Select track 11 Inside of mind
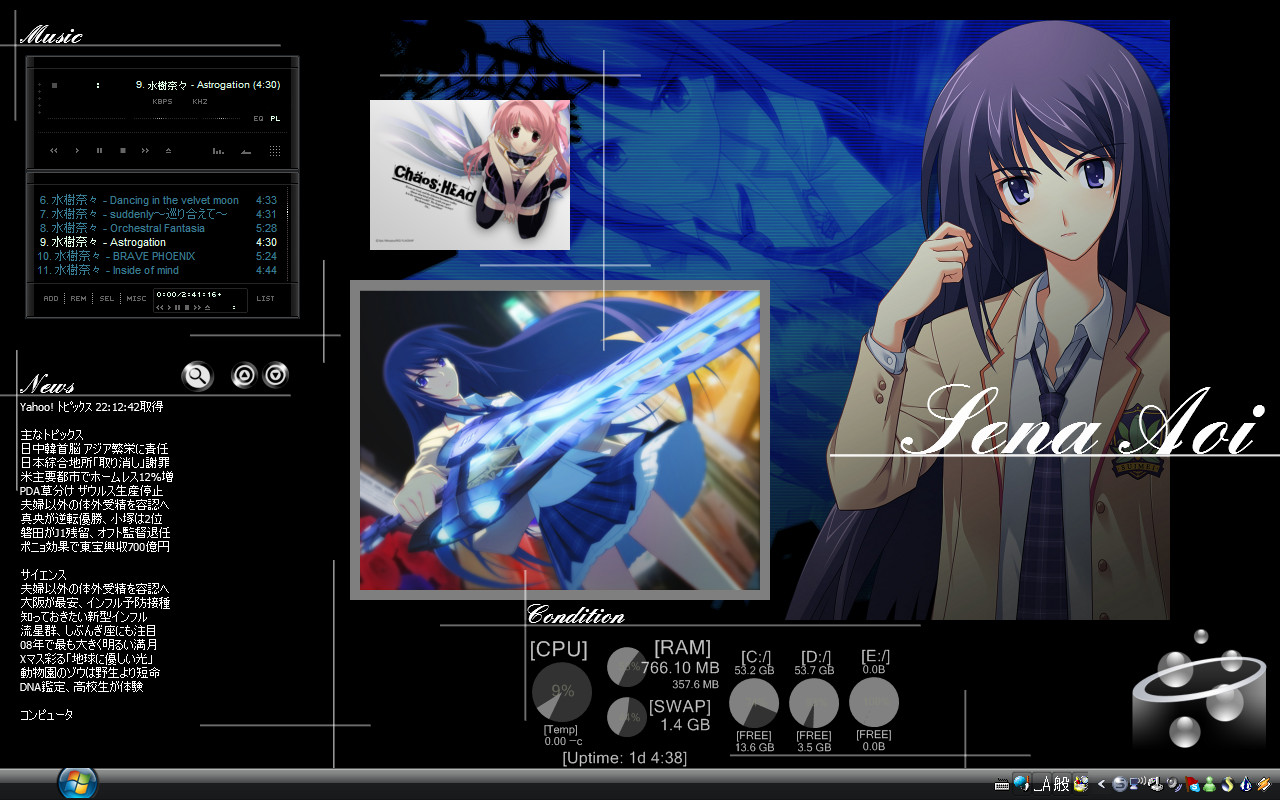The height and width of the screenshot is (800, 1280). click(x=158, y=270)
